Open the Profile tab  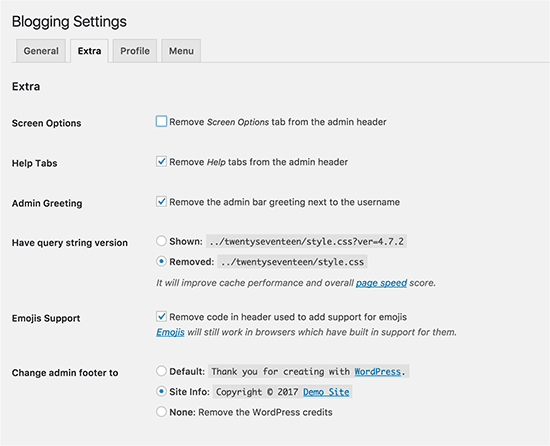135,51
